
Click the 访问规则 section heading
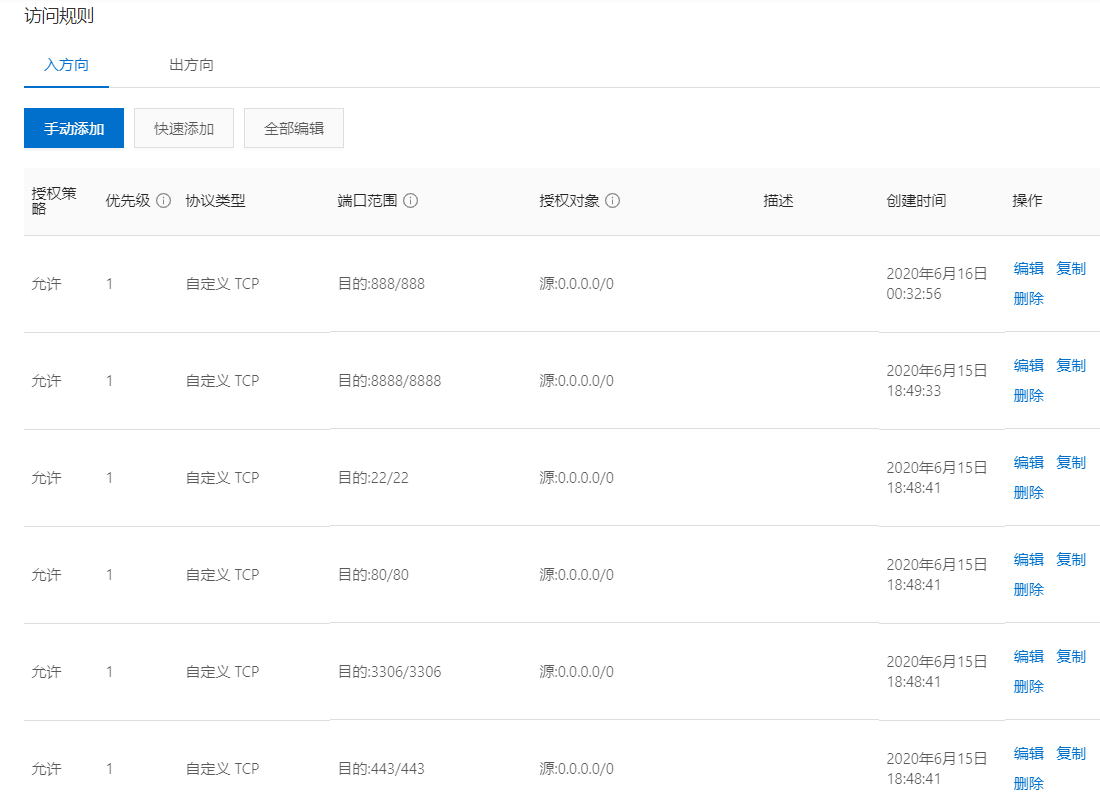[x=59, y=15]
